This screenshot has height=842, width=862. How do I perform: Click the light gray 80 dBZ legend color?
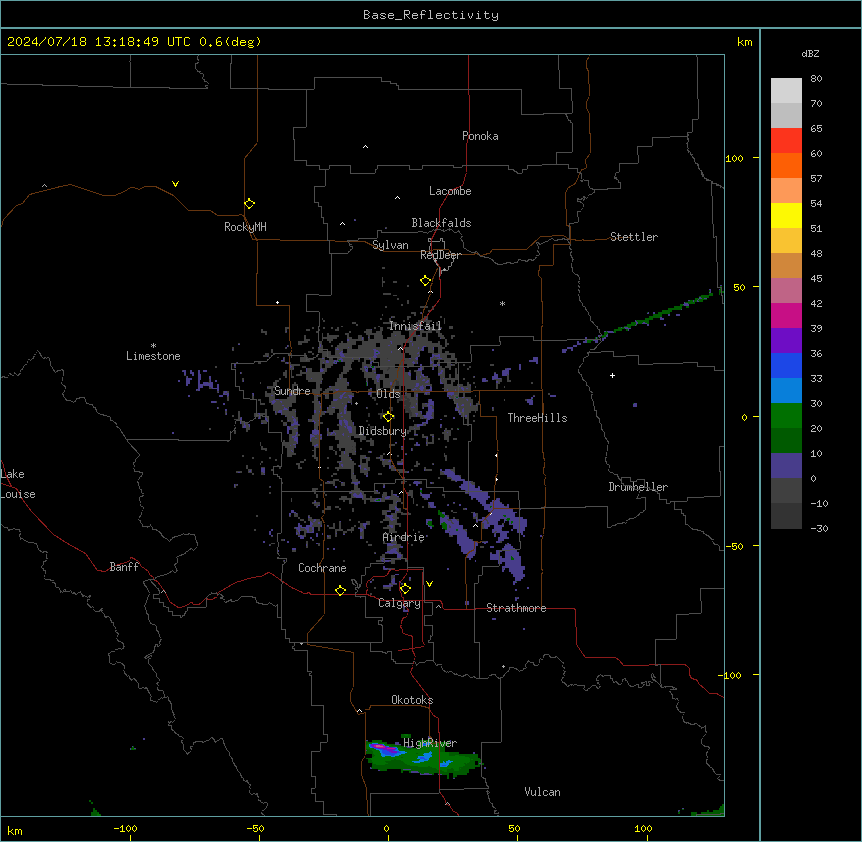pos(786,91)
